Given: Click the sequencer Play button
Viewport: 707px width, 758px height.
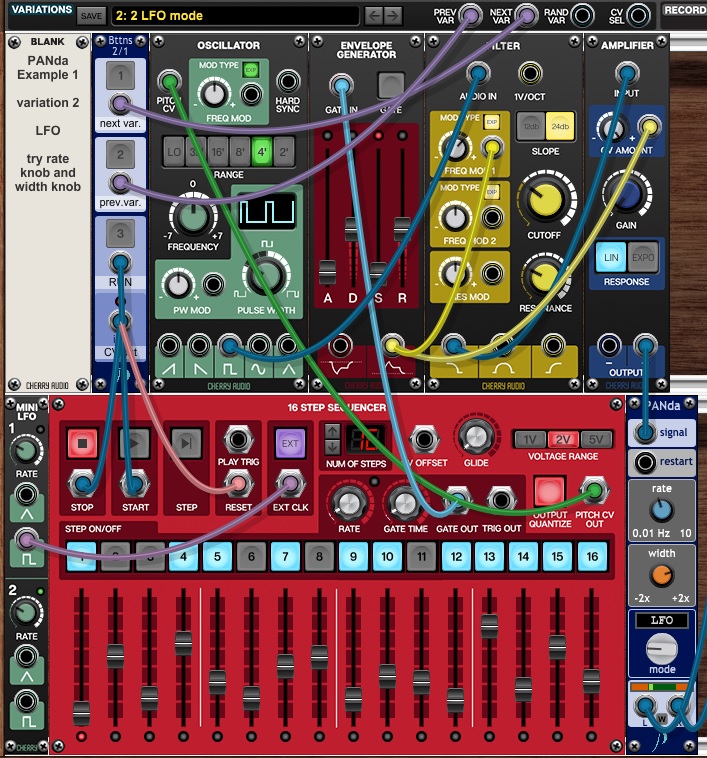Looking at the screenshot, I should (135, 442).
